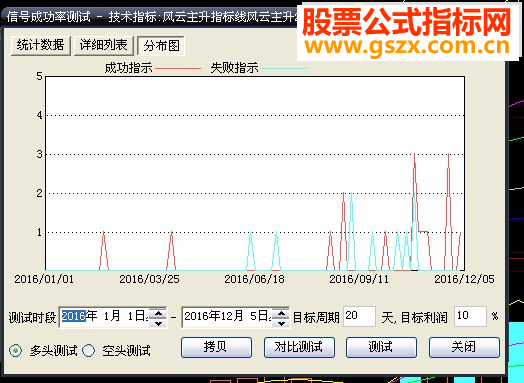Click the 2016/12/05 axis date label
Image resolution: width=524 pixels, height=383 pixels.
point(464,279)
